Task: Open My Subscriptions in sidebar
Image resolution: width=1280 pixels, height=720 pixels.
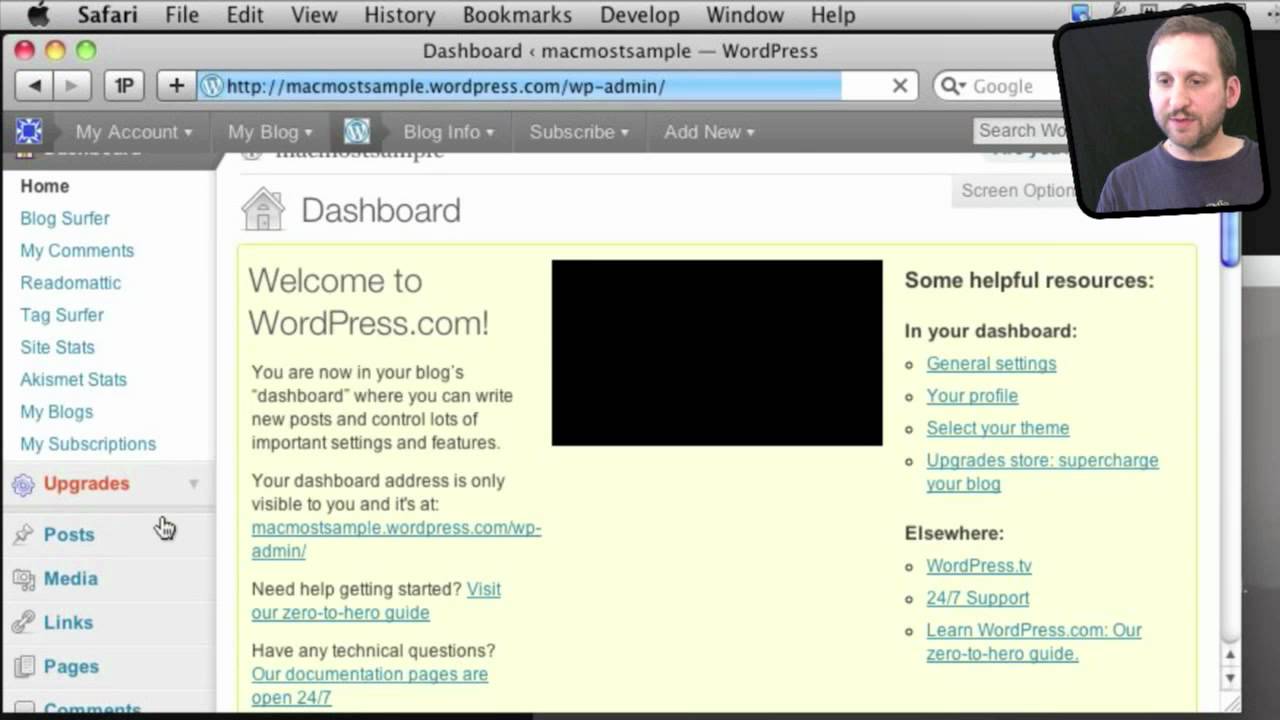Action: [x=88, y=443]
